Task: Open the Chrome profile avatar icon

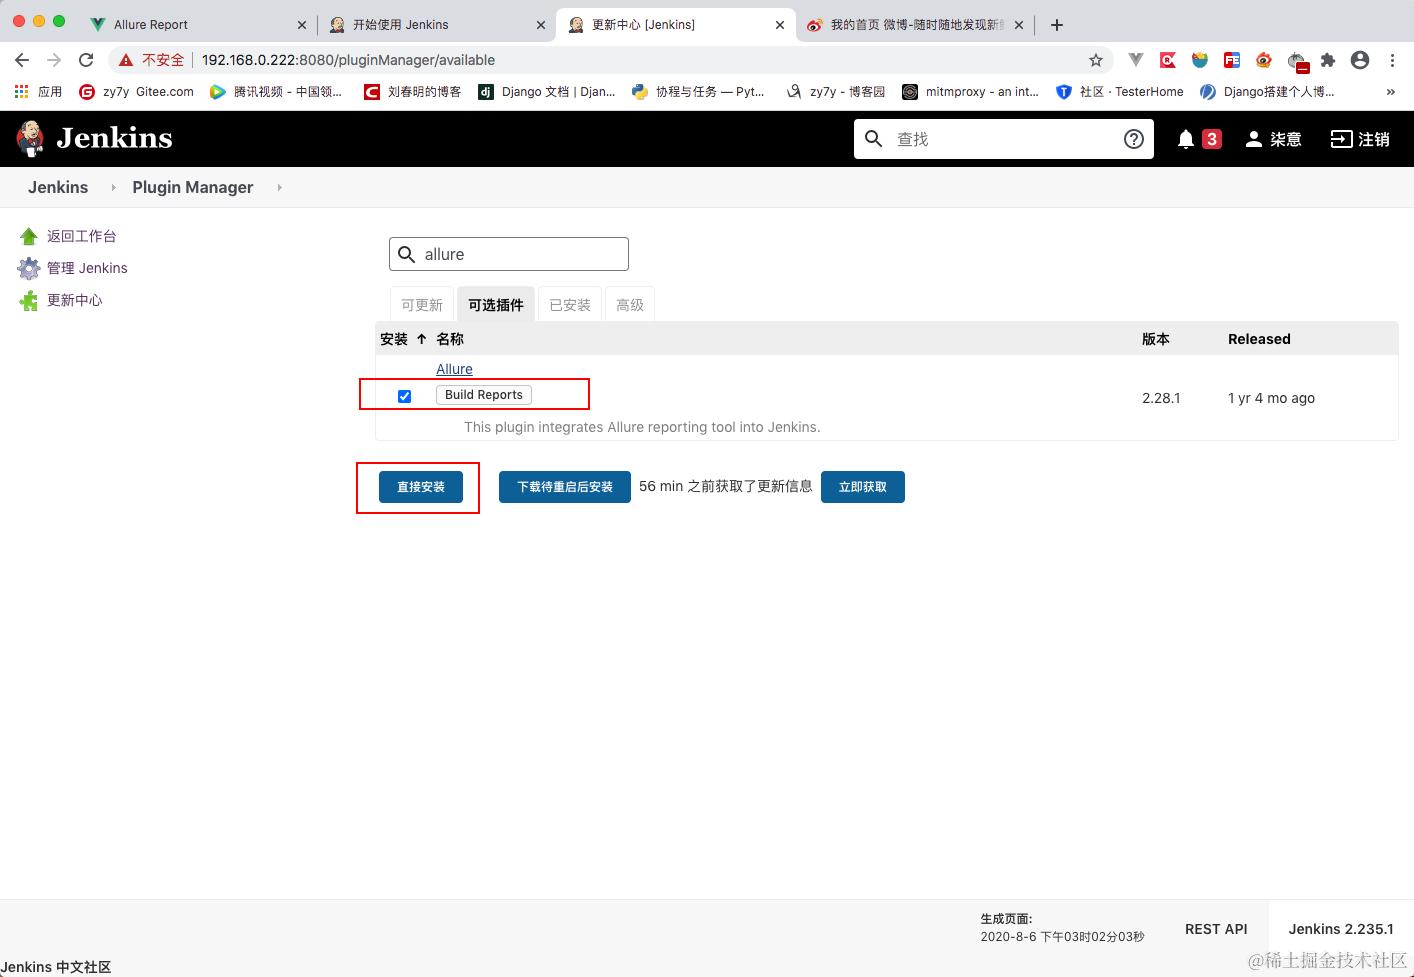Action: pyautogui.click(x=1360, y=60)
